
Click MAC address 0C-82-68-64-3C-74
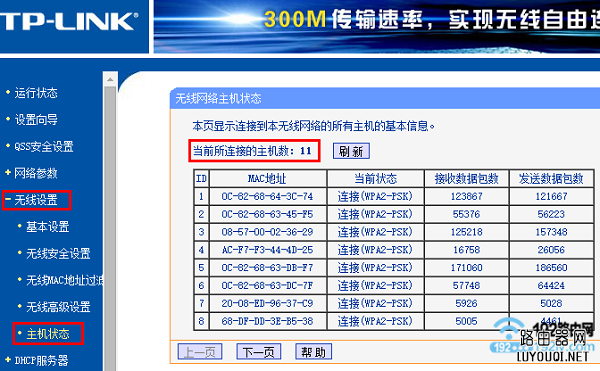point(267,197)
